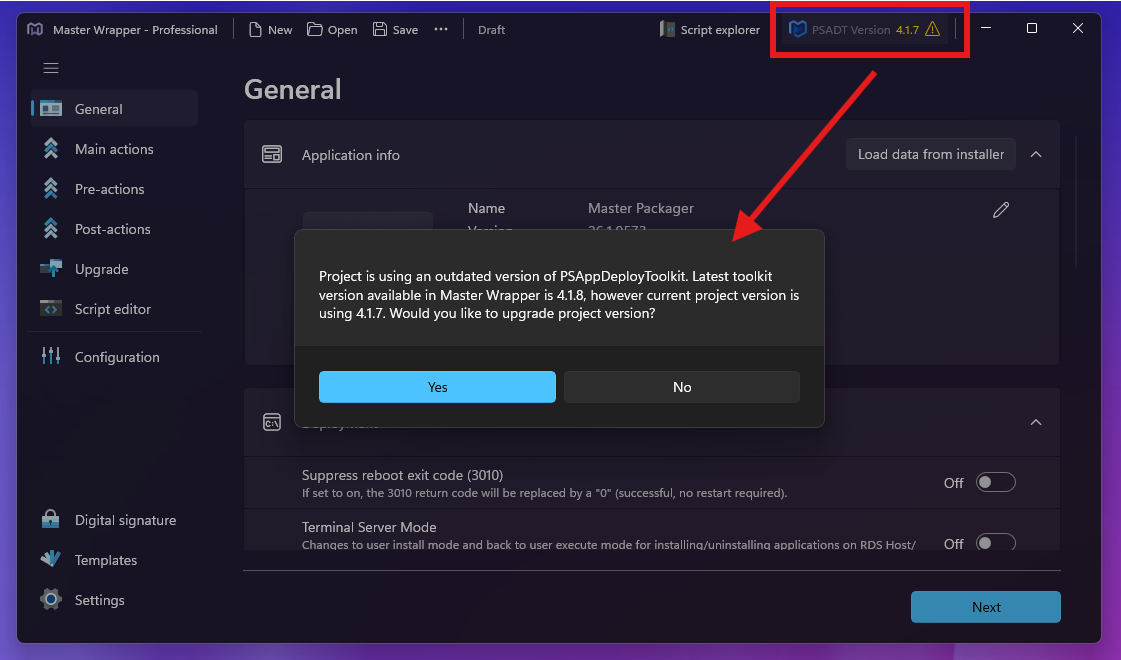Open the app Settings

(x=100, y=599)
